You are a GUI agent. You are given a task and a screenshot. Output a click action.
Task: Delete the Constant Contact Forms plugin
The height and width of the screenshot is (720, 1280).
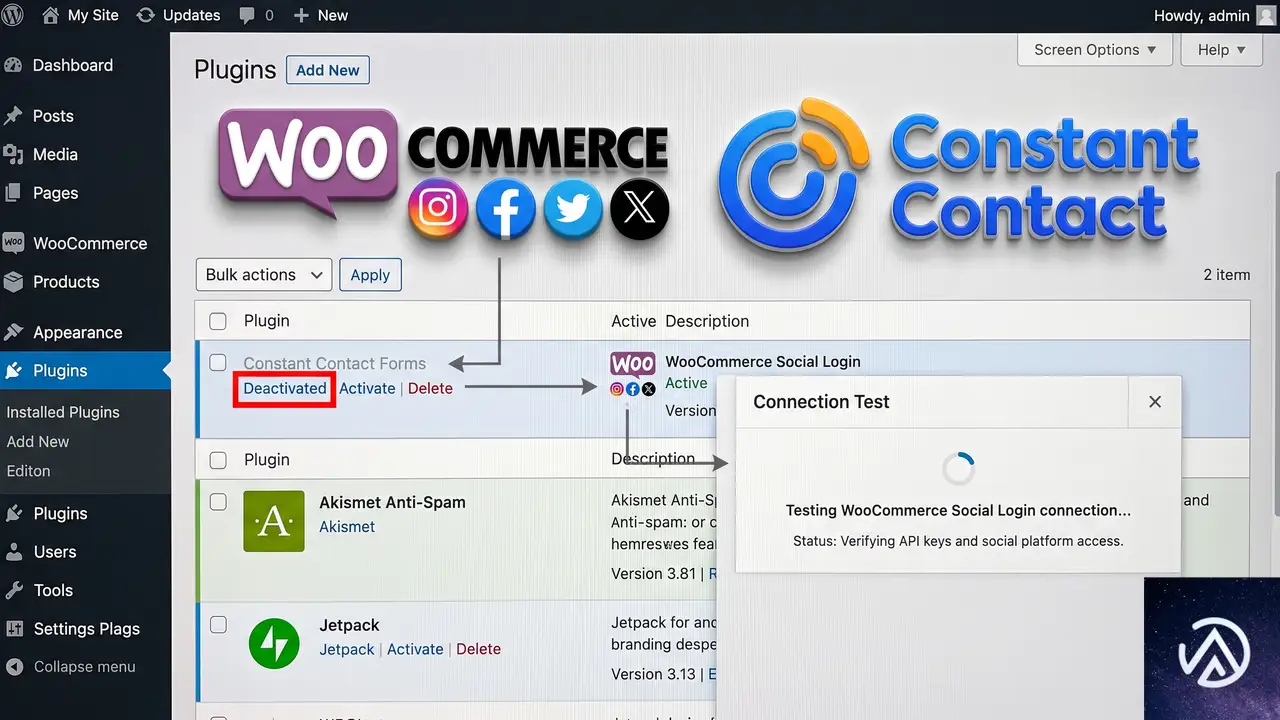point(430,388)
